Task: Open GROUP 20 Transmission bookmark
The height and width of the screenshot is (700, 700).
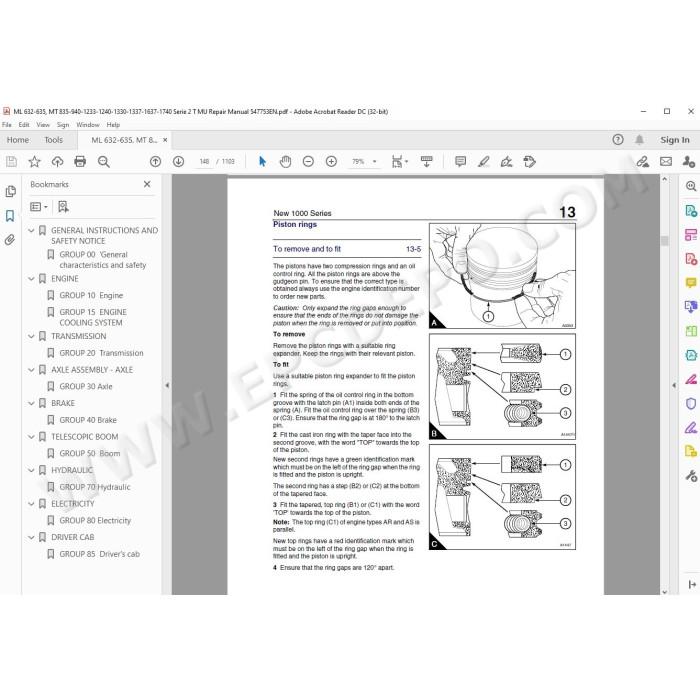Action: 101,353
